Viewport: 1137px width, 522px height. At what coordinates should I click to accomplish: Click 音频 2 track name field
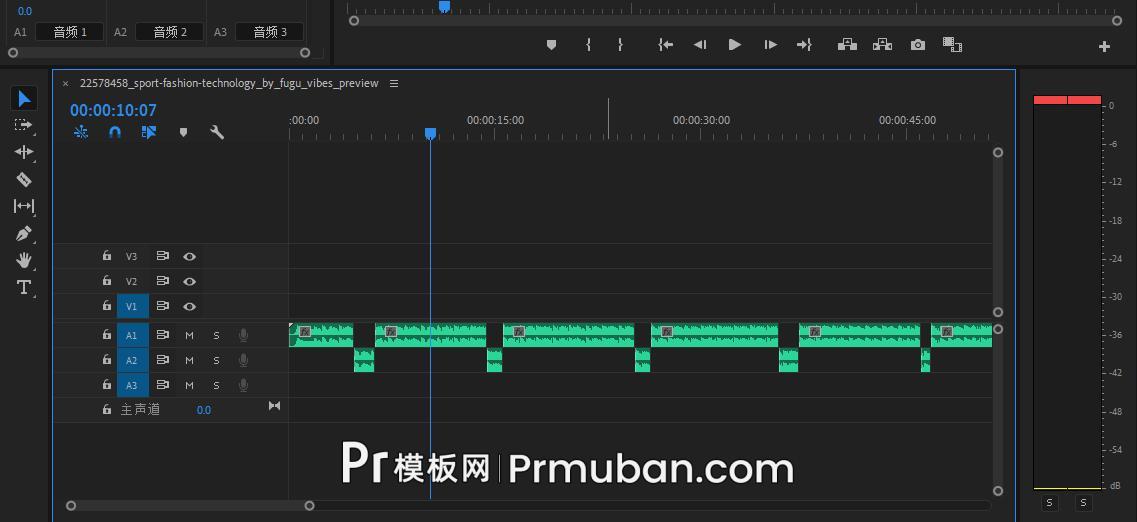(x=170, y=32)
